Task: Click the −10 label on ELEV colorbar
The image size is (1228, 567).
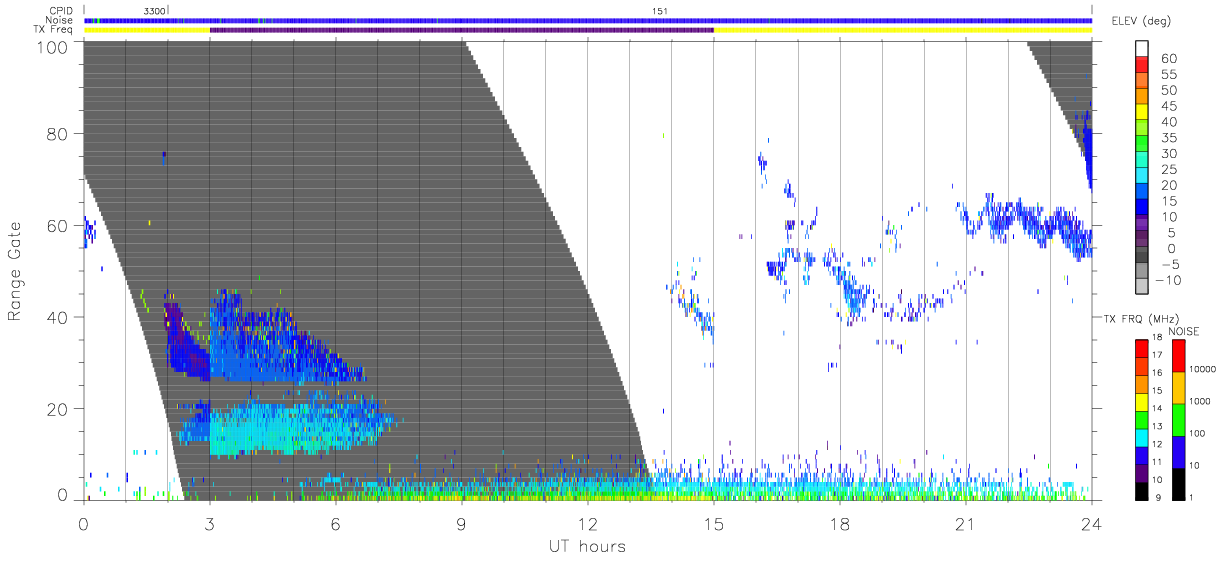Action: click(1170, 281)
